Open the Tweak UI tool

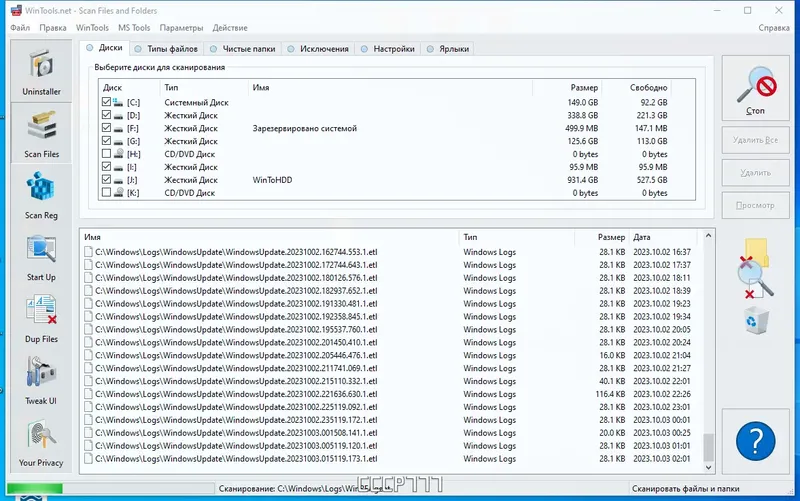41,381
